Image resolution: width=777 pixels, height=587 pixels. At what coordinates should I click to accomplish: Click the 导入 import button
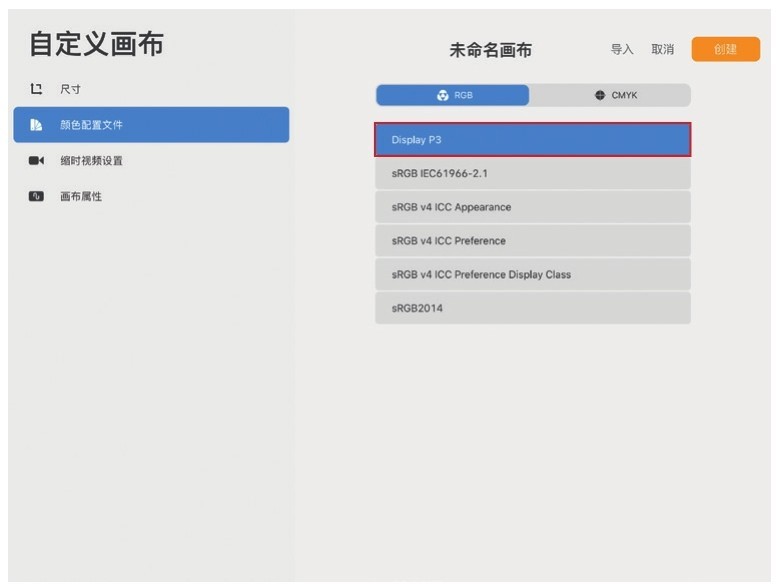coord(622,49)
